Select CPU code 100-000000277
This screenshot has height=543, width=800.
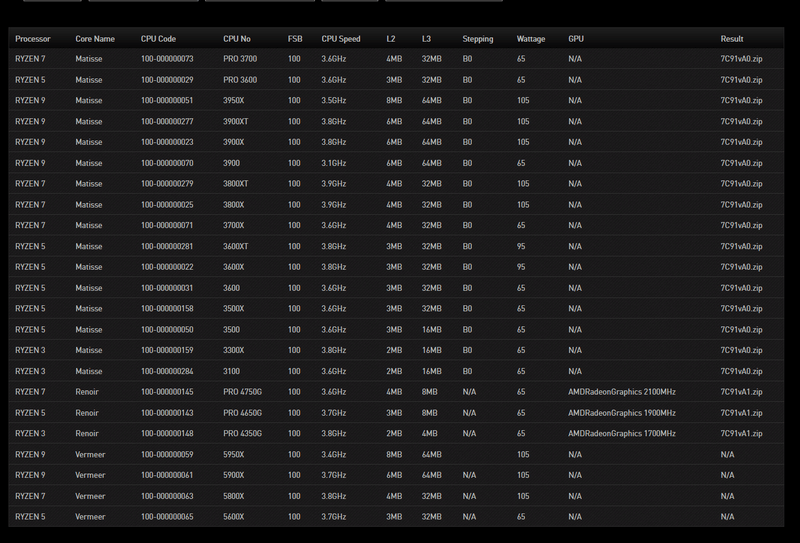pos(167,121)
